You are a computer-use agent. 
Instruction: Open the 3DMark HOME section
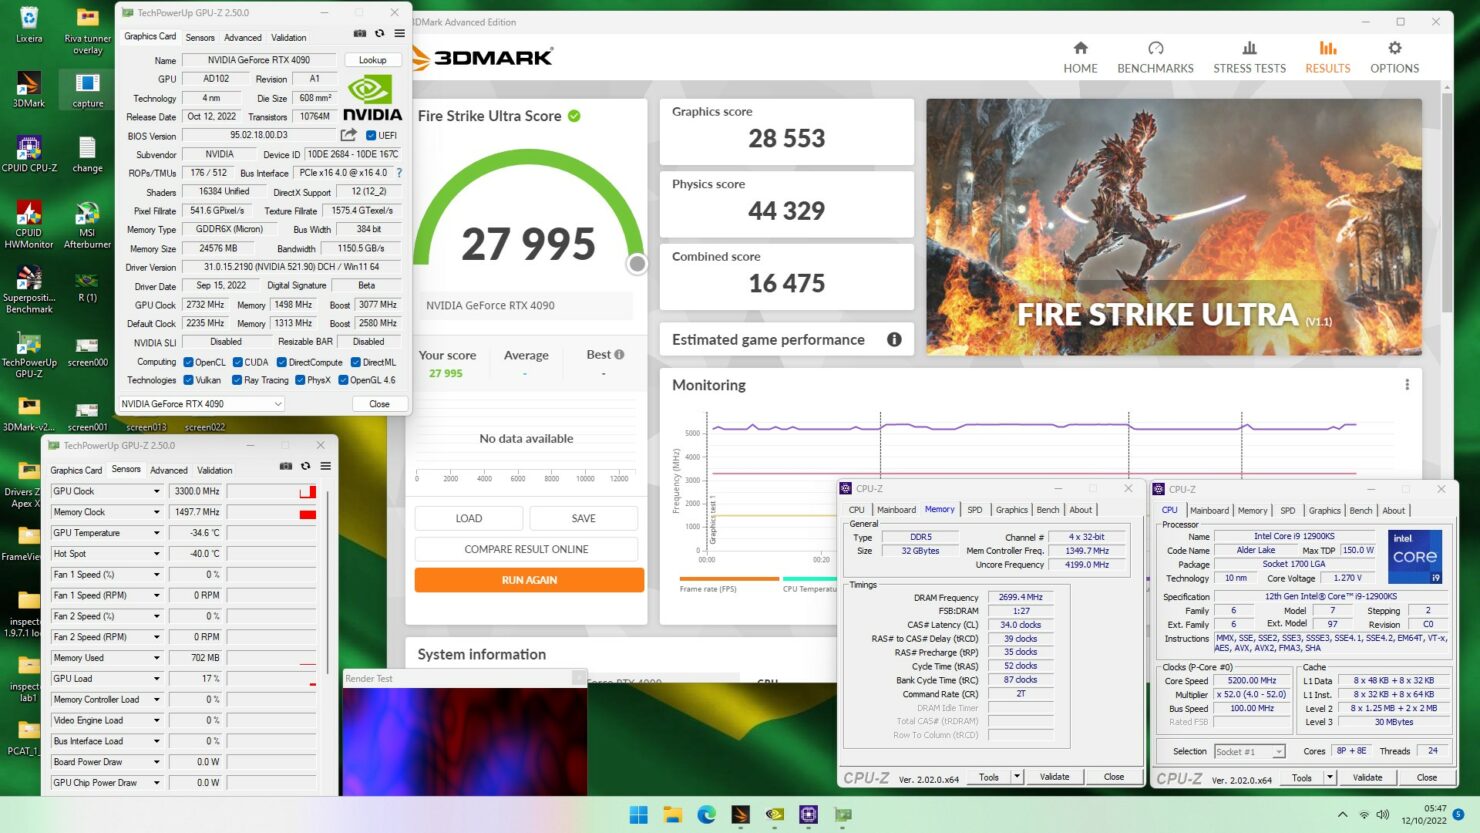click(1080, 57)
